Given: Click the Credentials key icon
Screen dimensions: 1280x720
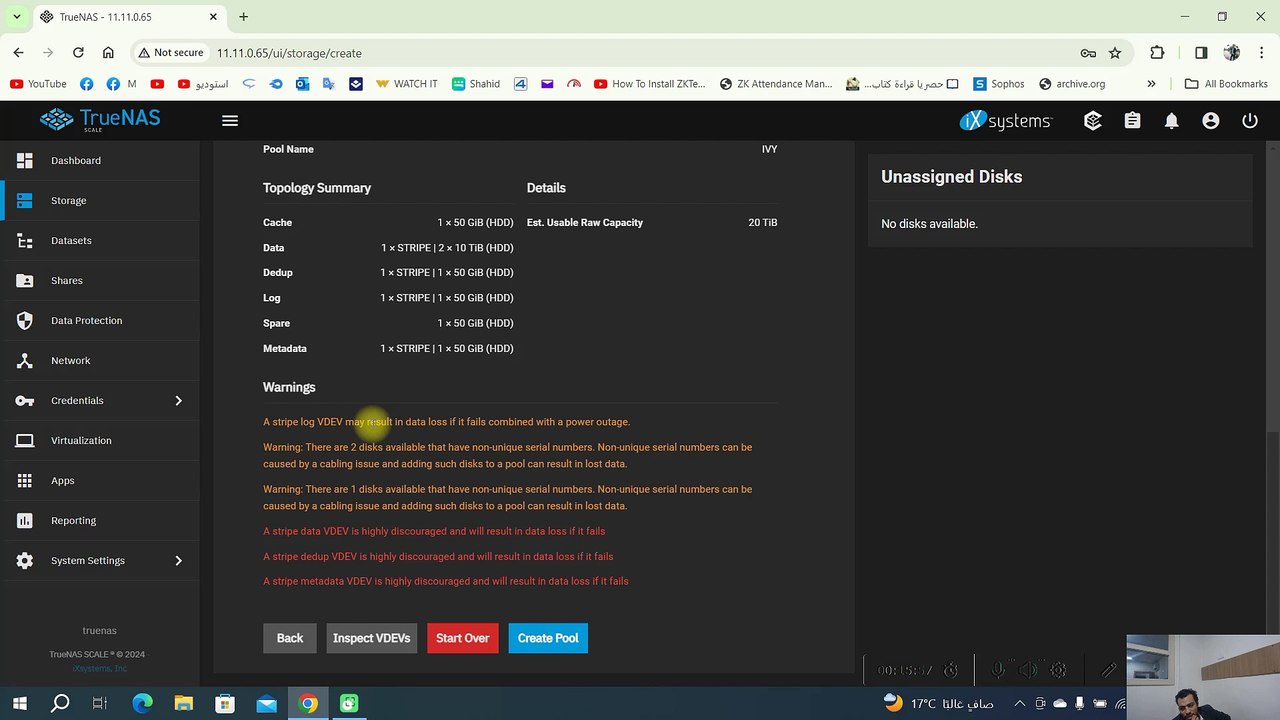Looking at the screenshot, I should 25,400.
